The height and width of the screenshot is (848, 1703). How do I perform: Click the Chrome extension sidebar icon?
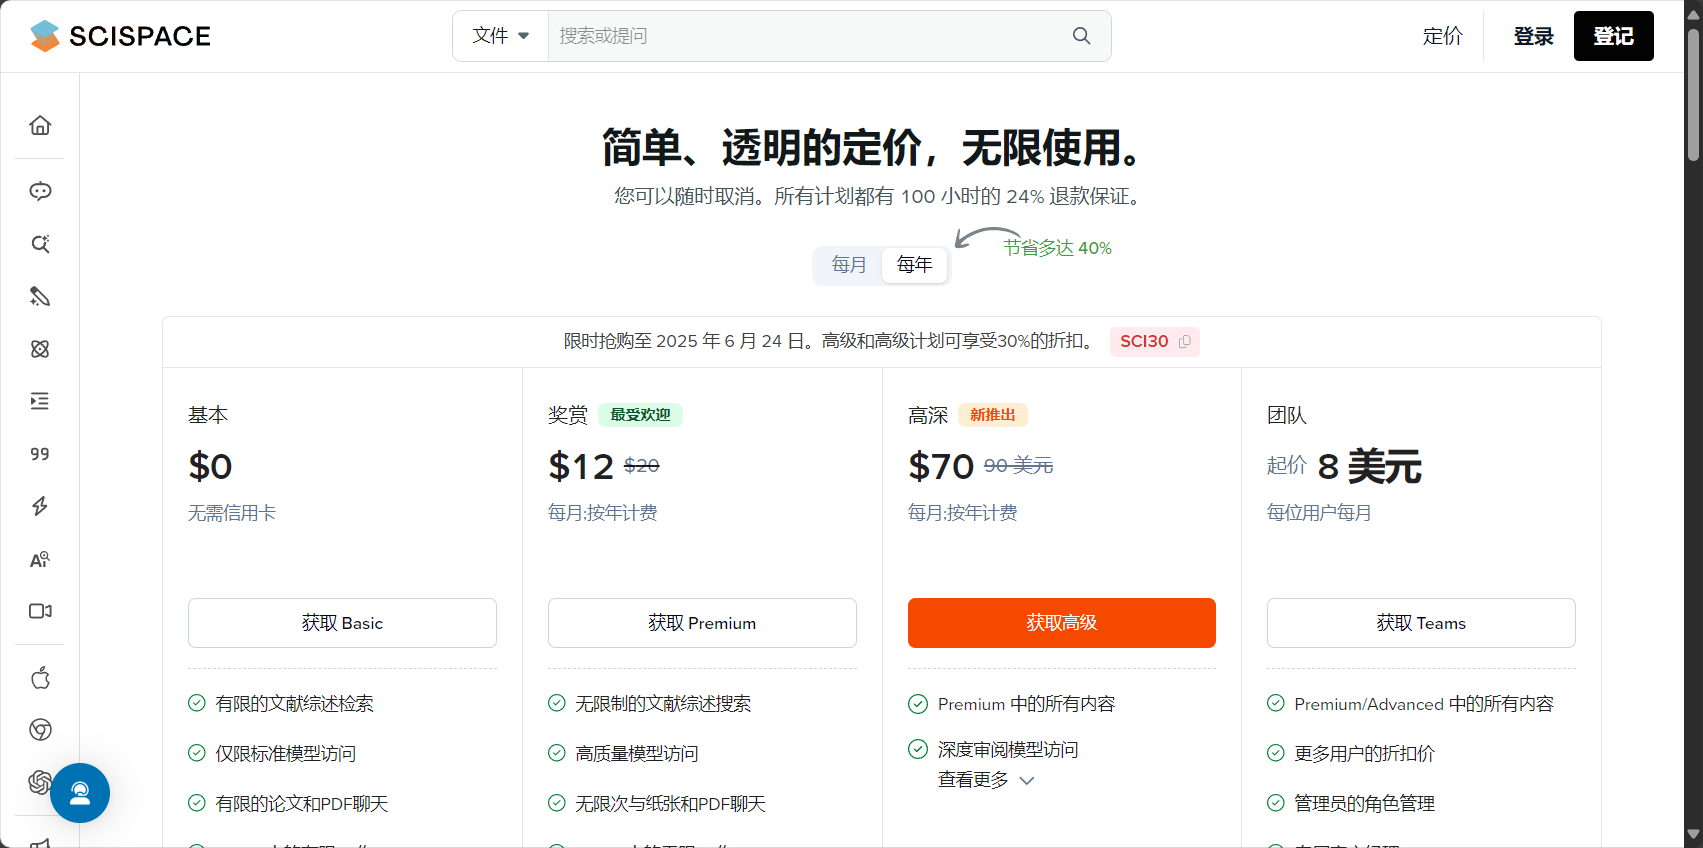[x=40, y=730]
